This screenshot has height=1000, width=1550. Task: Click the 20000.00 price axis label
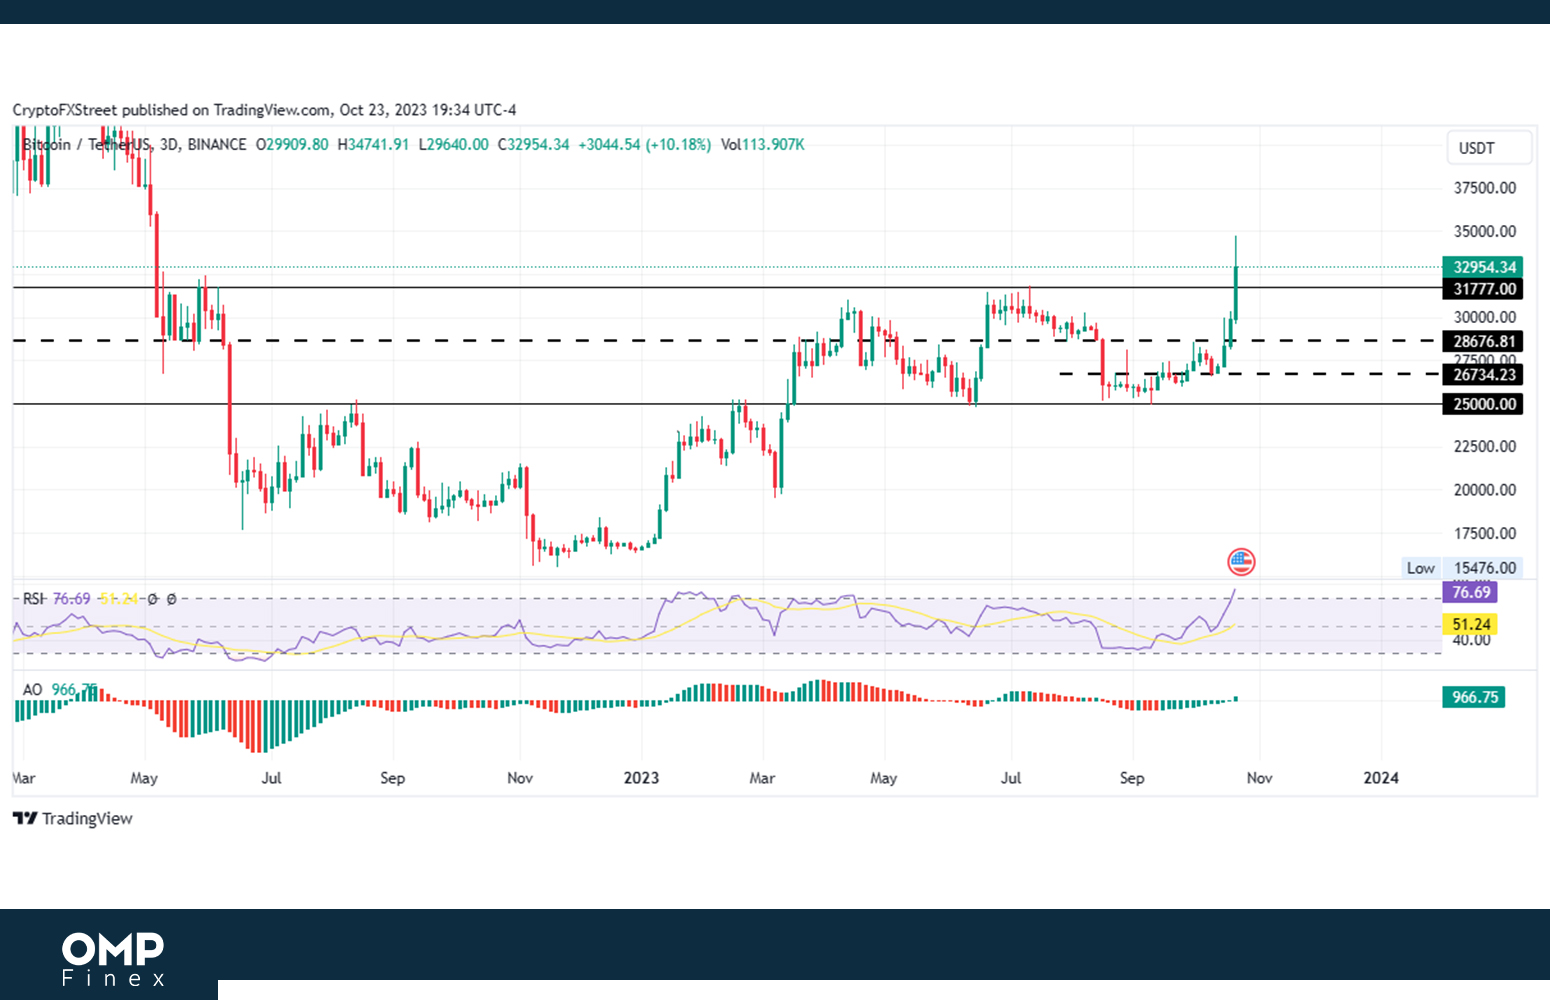pyautogui.click(x=1485, y=490)
